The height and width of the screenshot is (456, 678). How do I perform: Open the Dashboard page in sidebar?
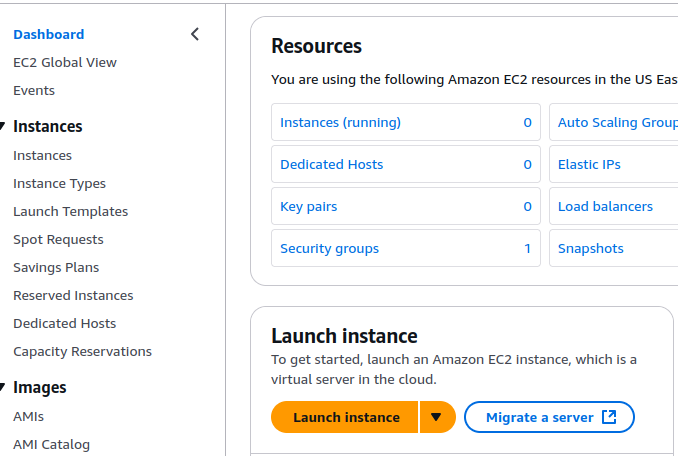tap(48, 34)
